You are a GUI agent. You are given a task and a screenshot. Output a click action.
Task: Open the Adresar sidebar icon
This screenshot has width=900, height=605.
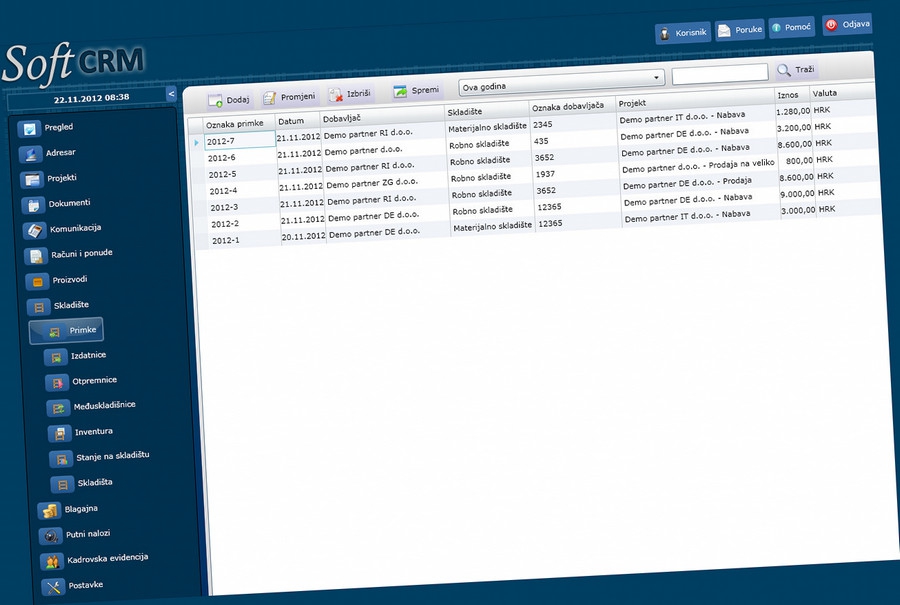click(30, 154)
